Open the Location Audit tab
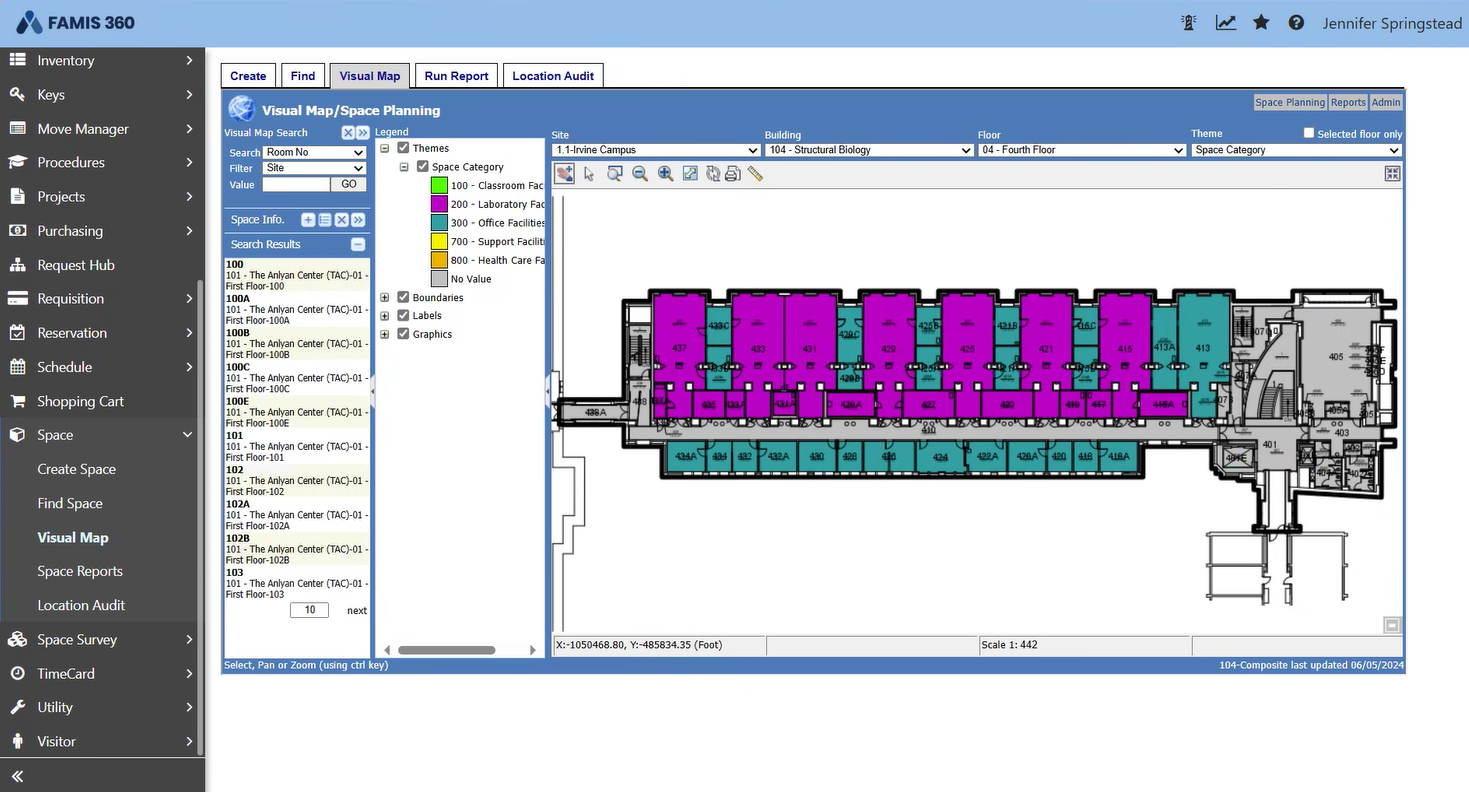Viewport: 1469px width, 792px height. [x=553, y=75]
